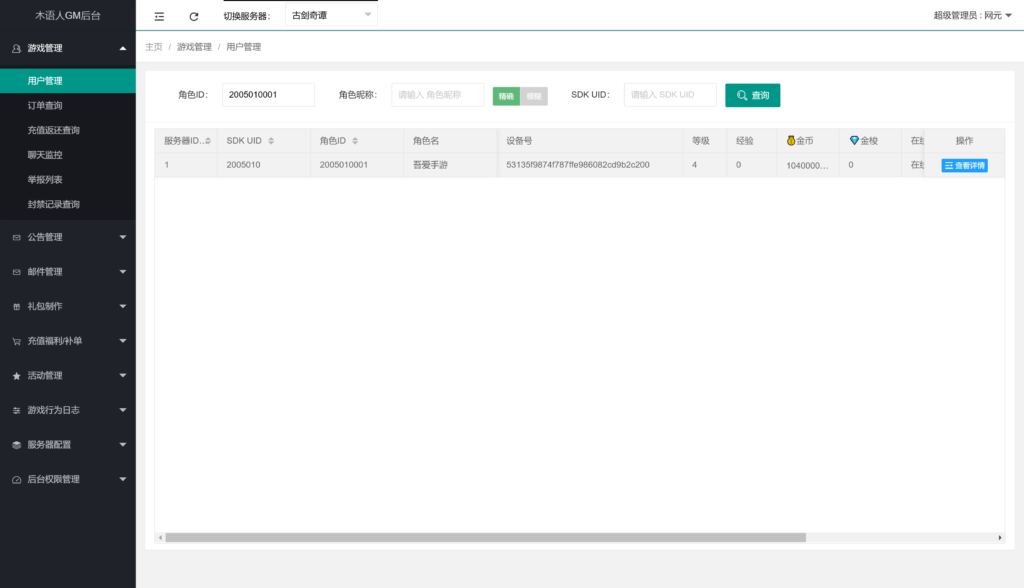The width and height of the screenshot is (1024, 588).
Task: Click the 查询 search button
Action: point(752,95)
